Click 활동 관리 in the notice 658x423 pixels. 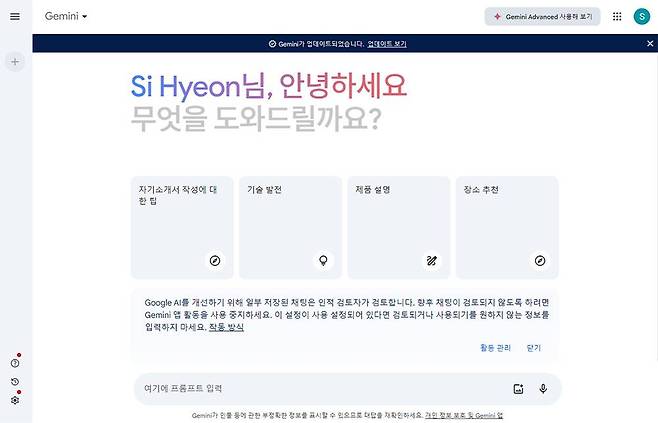point(495,348)
